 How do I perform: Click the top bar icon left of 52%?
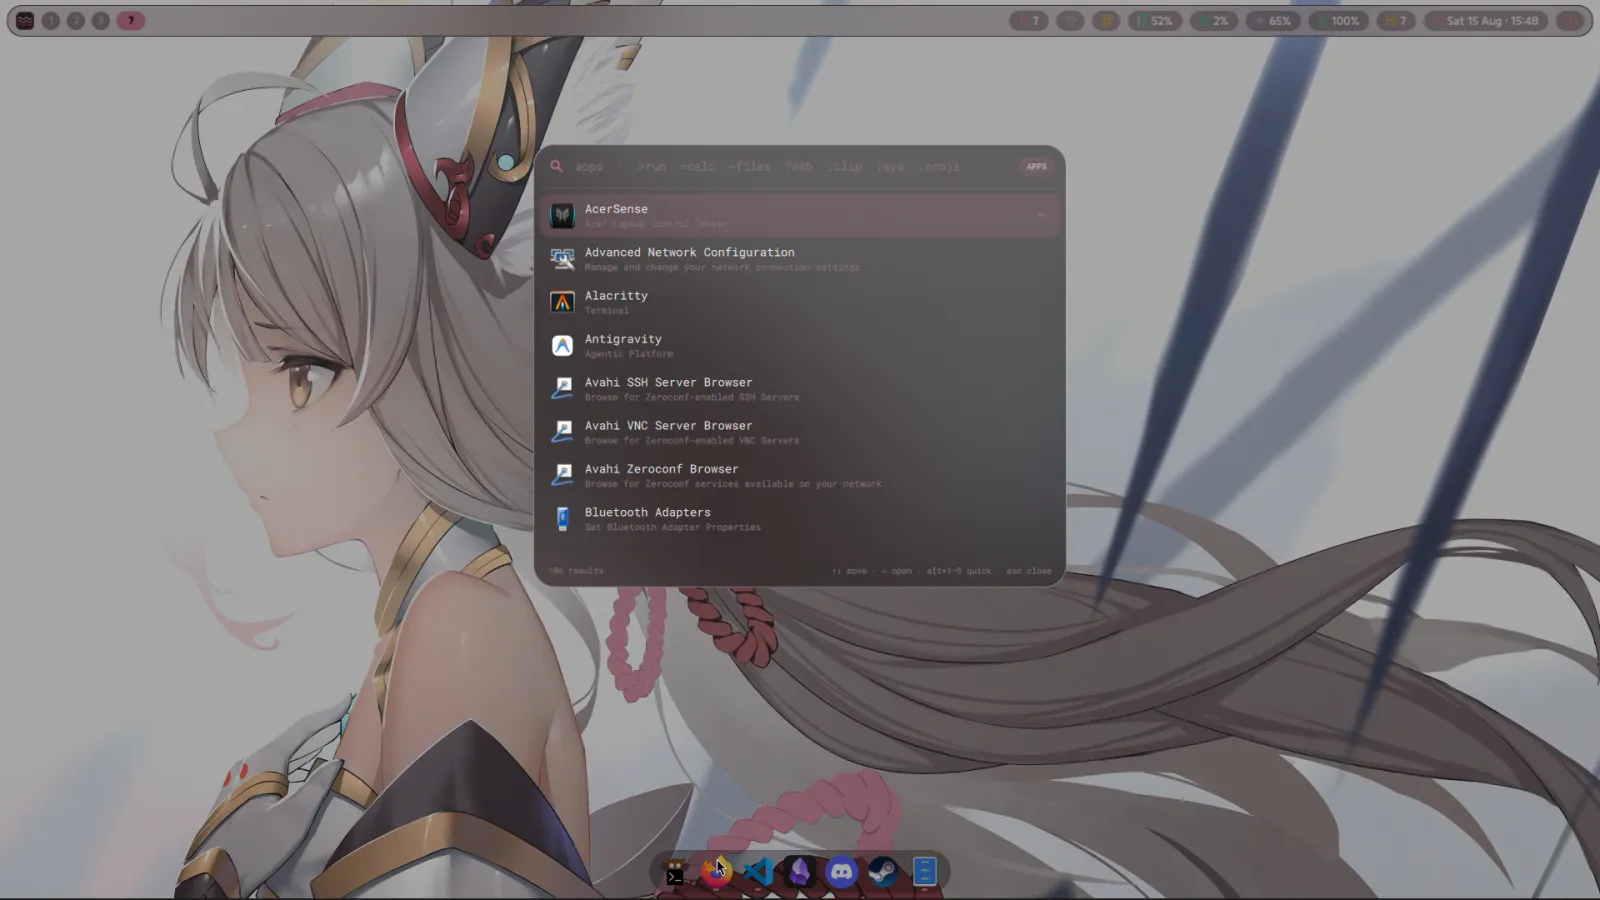pos(1106,20)
